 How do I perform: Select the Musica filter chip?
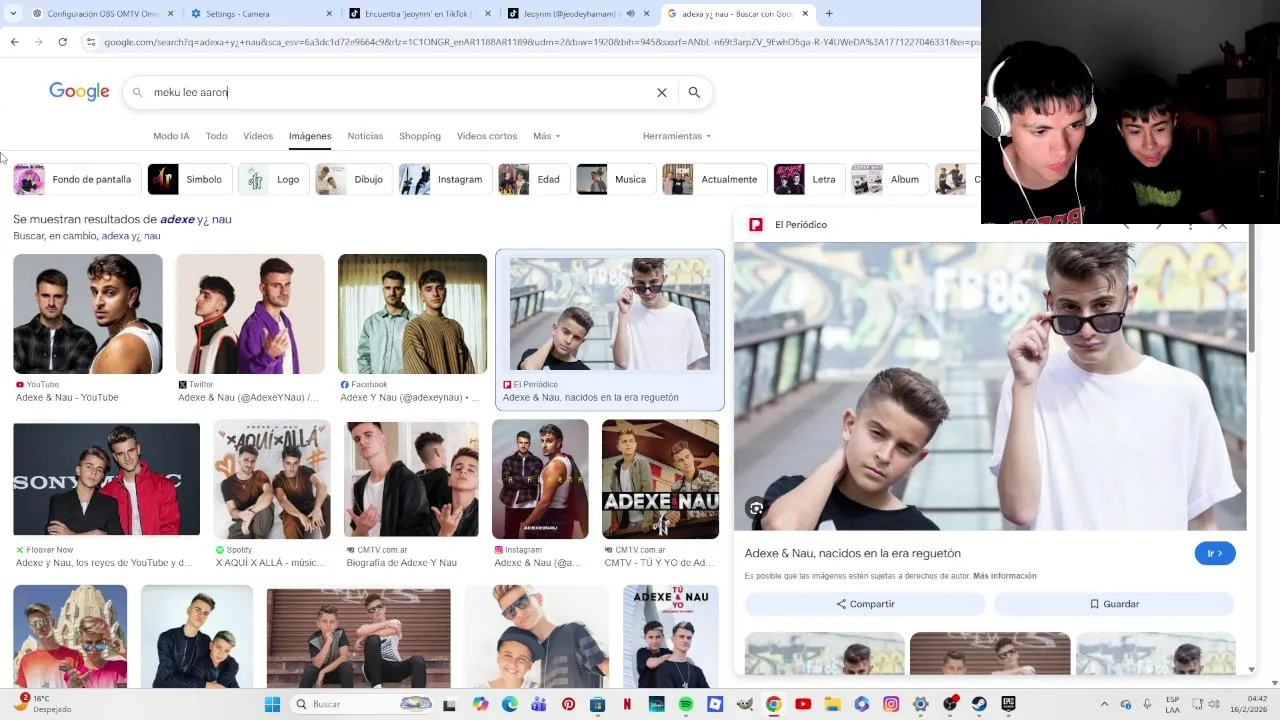(x=615, y=179)
